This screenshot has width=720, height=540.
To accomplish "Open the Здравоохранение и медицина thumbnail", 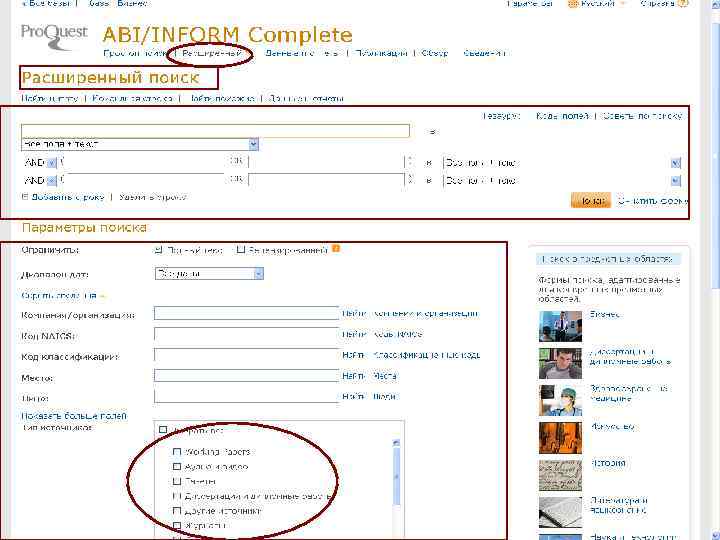I will 560,400.
